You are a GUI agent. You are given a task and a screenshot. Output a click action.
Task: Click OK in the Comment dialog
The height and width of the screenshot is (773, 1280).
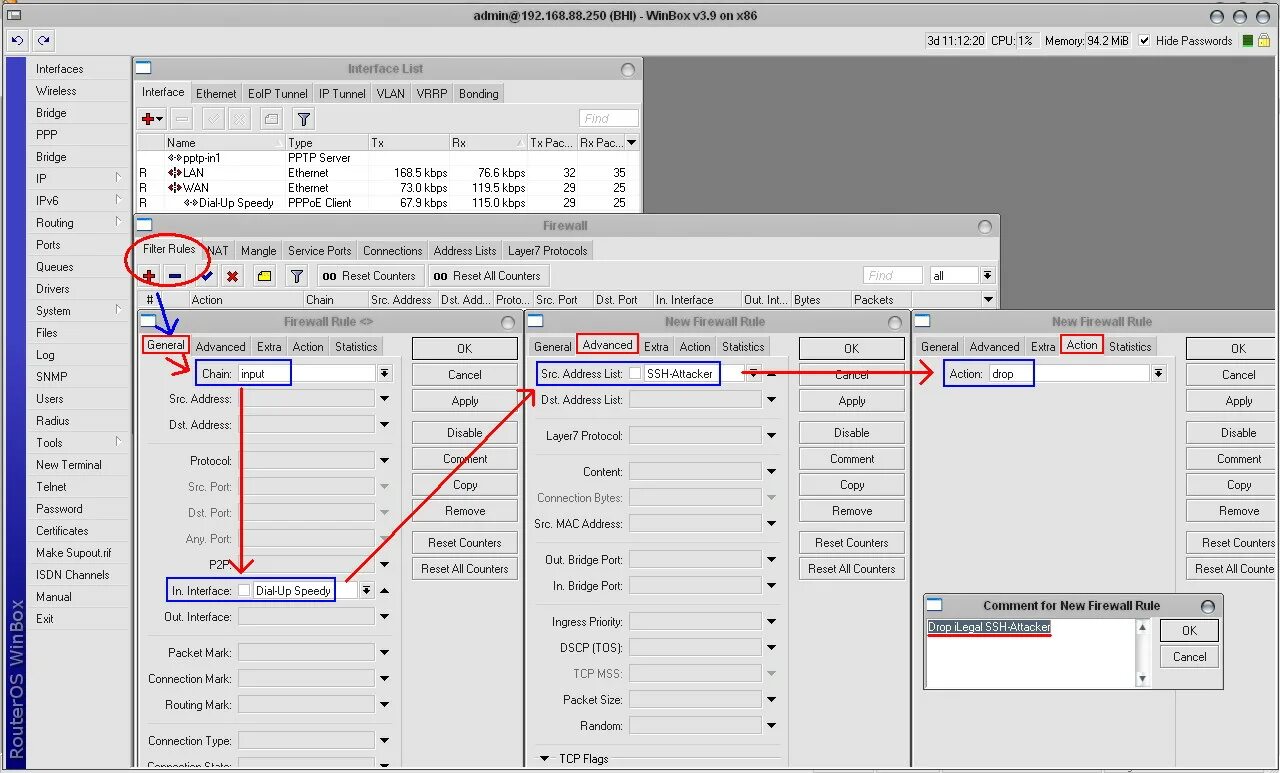pos(1189,631)
